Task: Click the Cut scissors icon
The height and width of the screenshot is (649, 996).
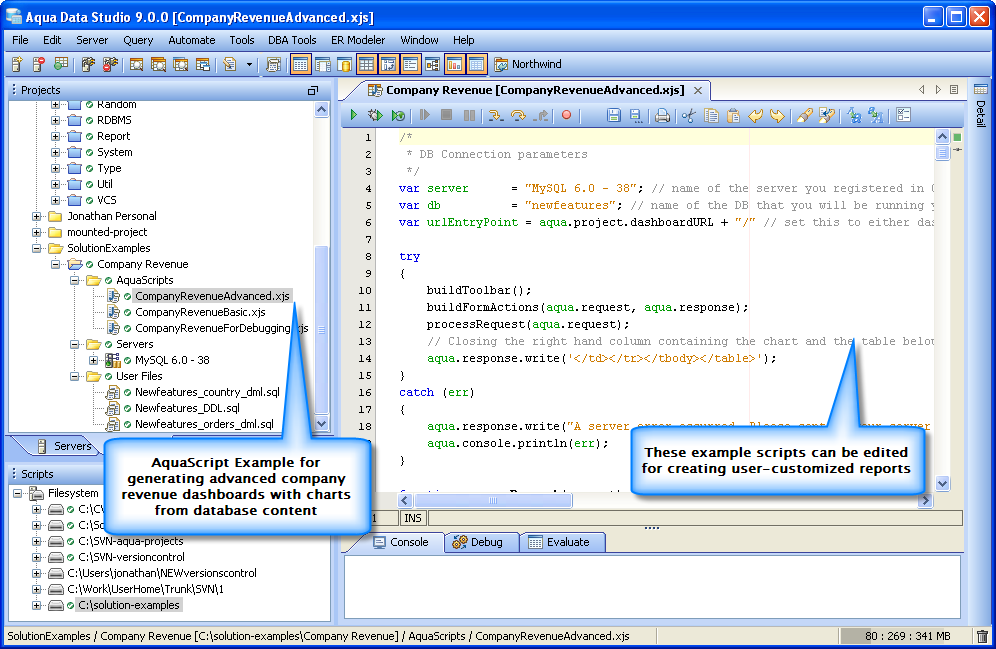Action: coord(688,116)
